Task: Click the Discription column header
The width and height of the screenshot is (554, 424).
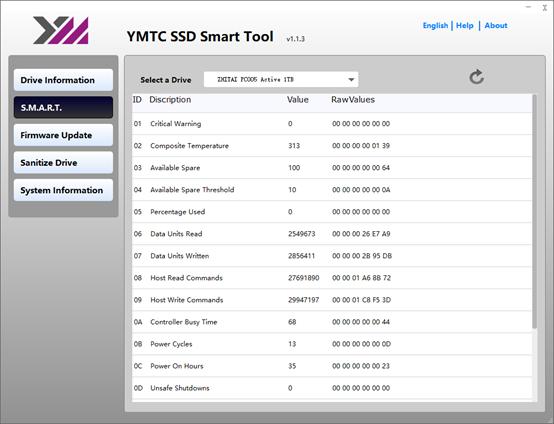Action: point(170,100)
